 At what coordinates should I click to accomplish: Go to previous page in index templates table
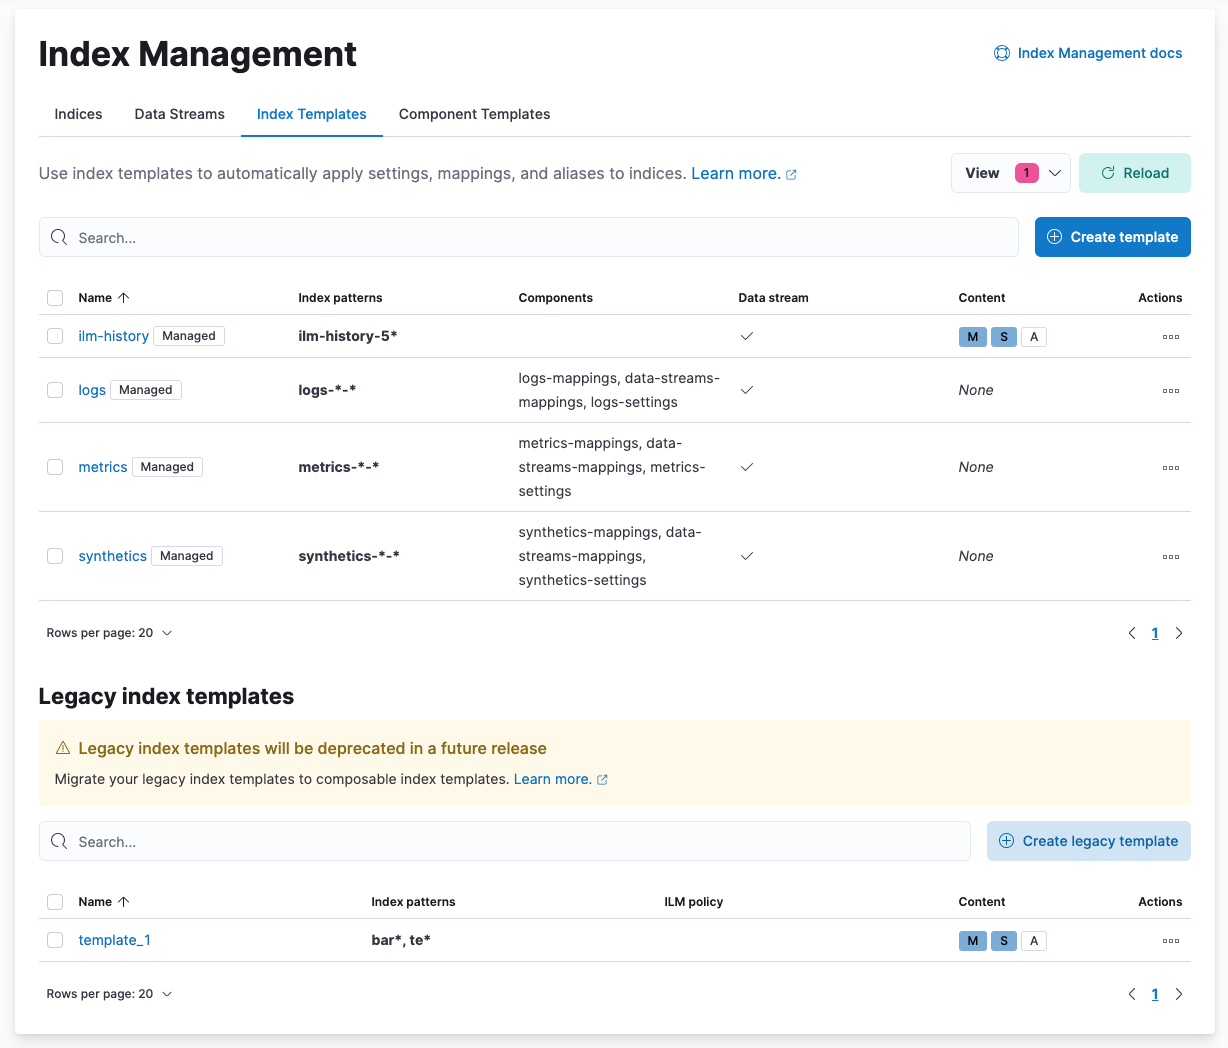click(1132, 633)
